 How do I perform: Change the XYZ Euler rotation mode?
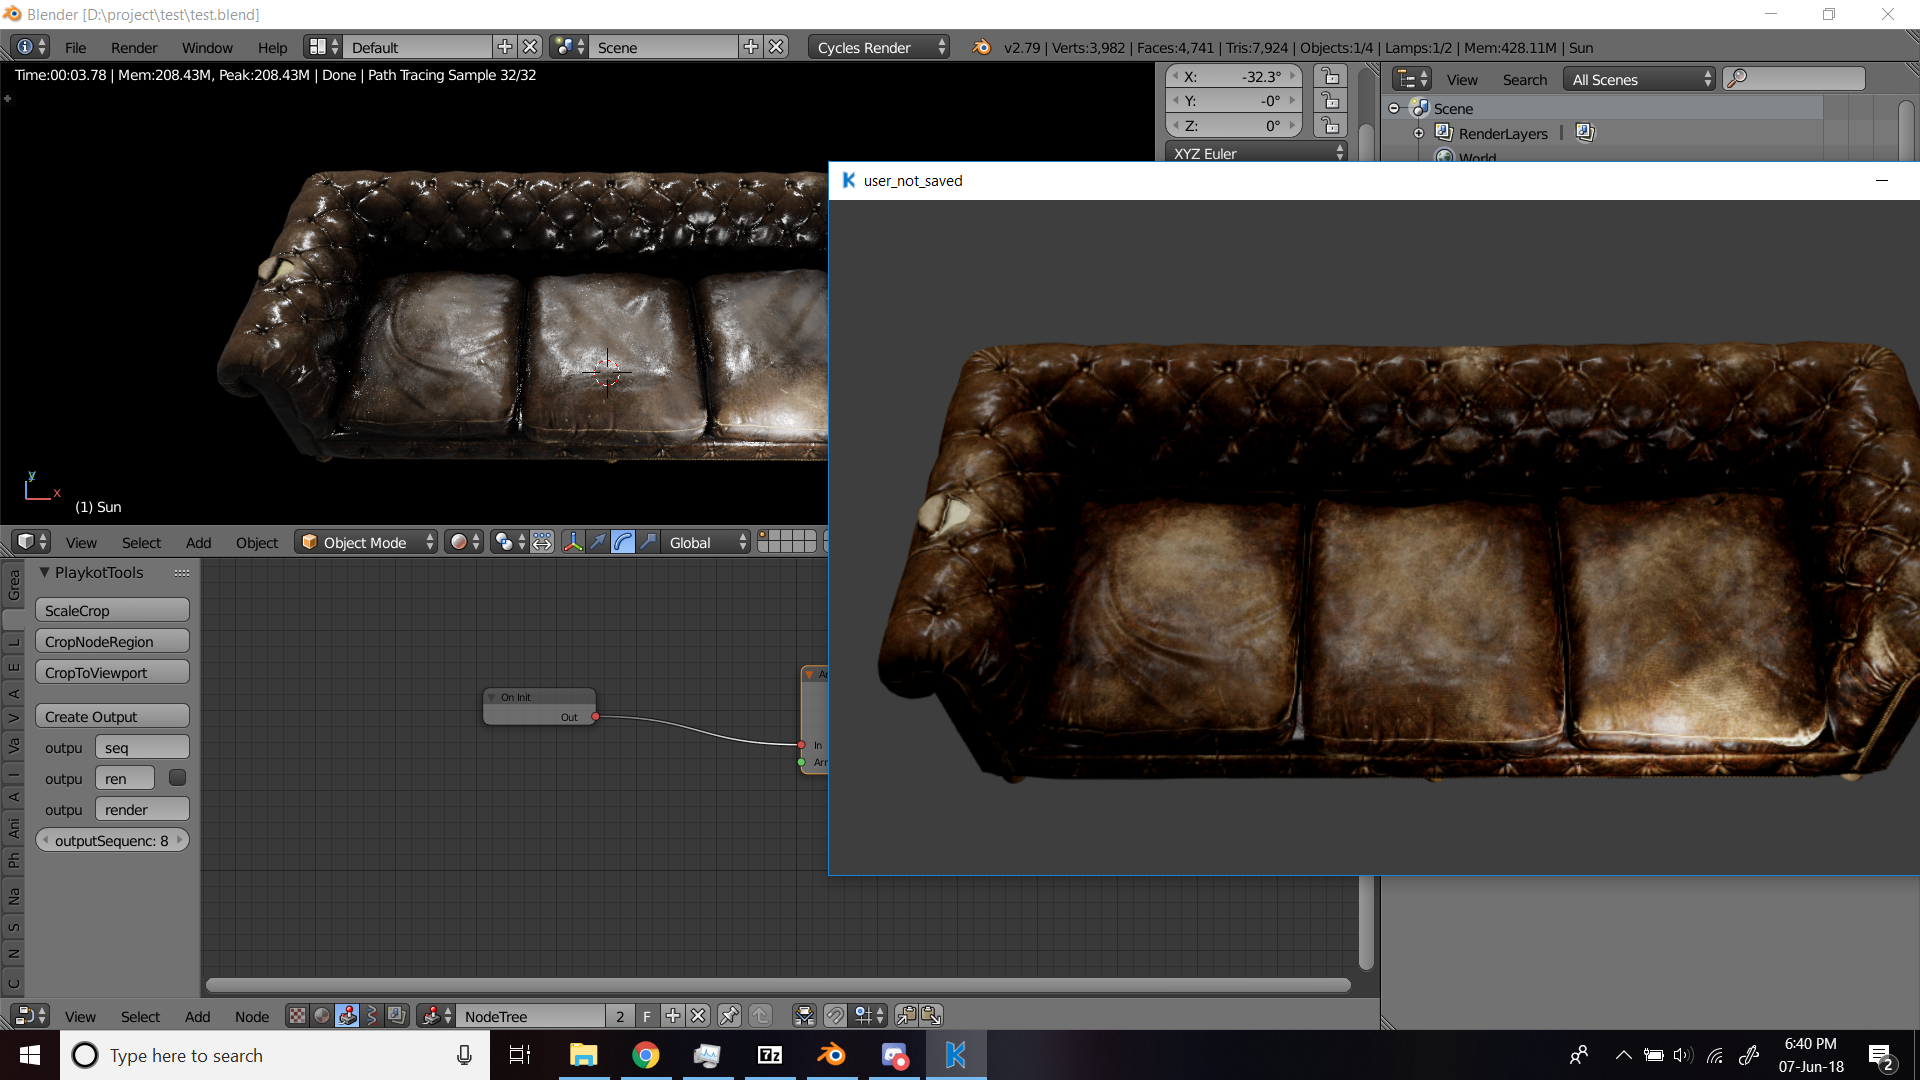1257,153
